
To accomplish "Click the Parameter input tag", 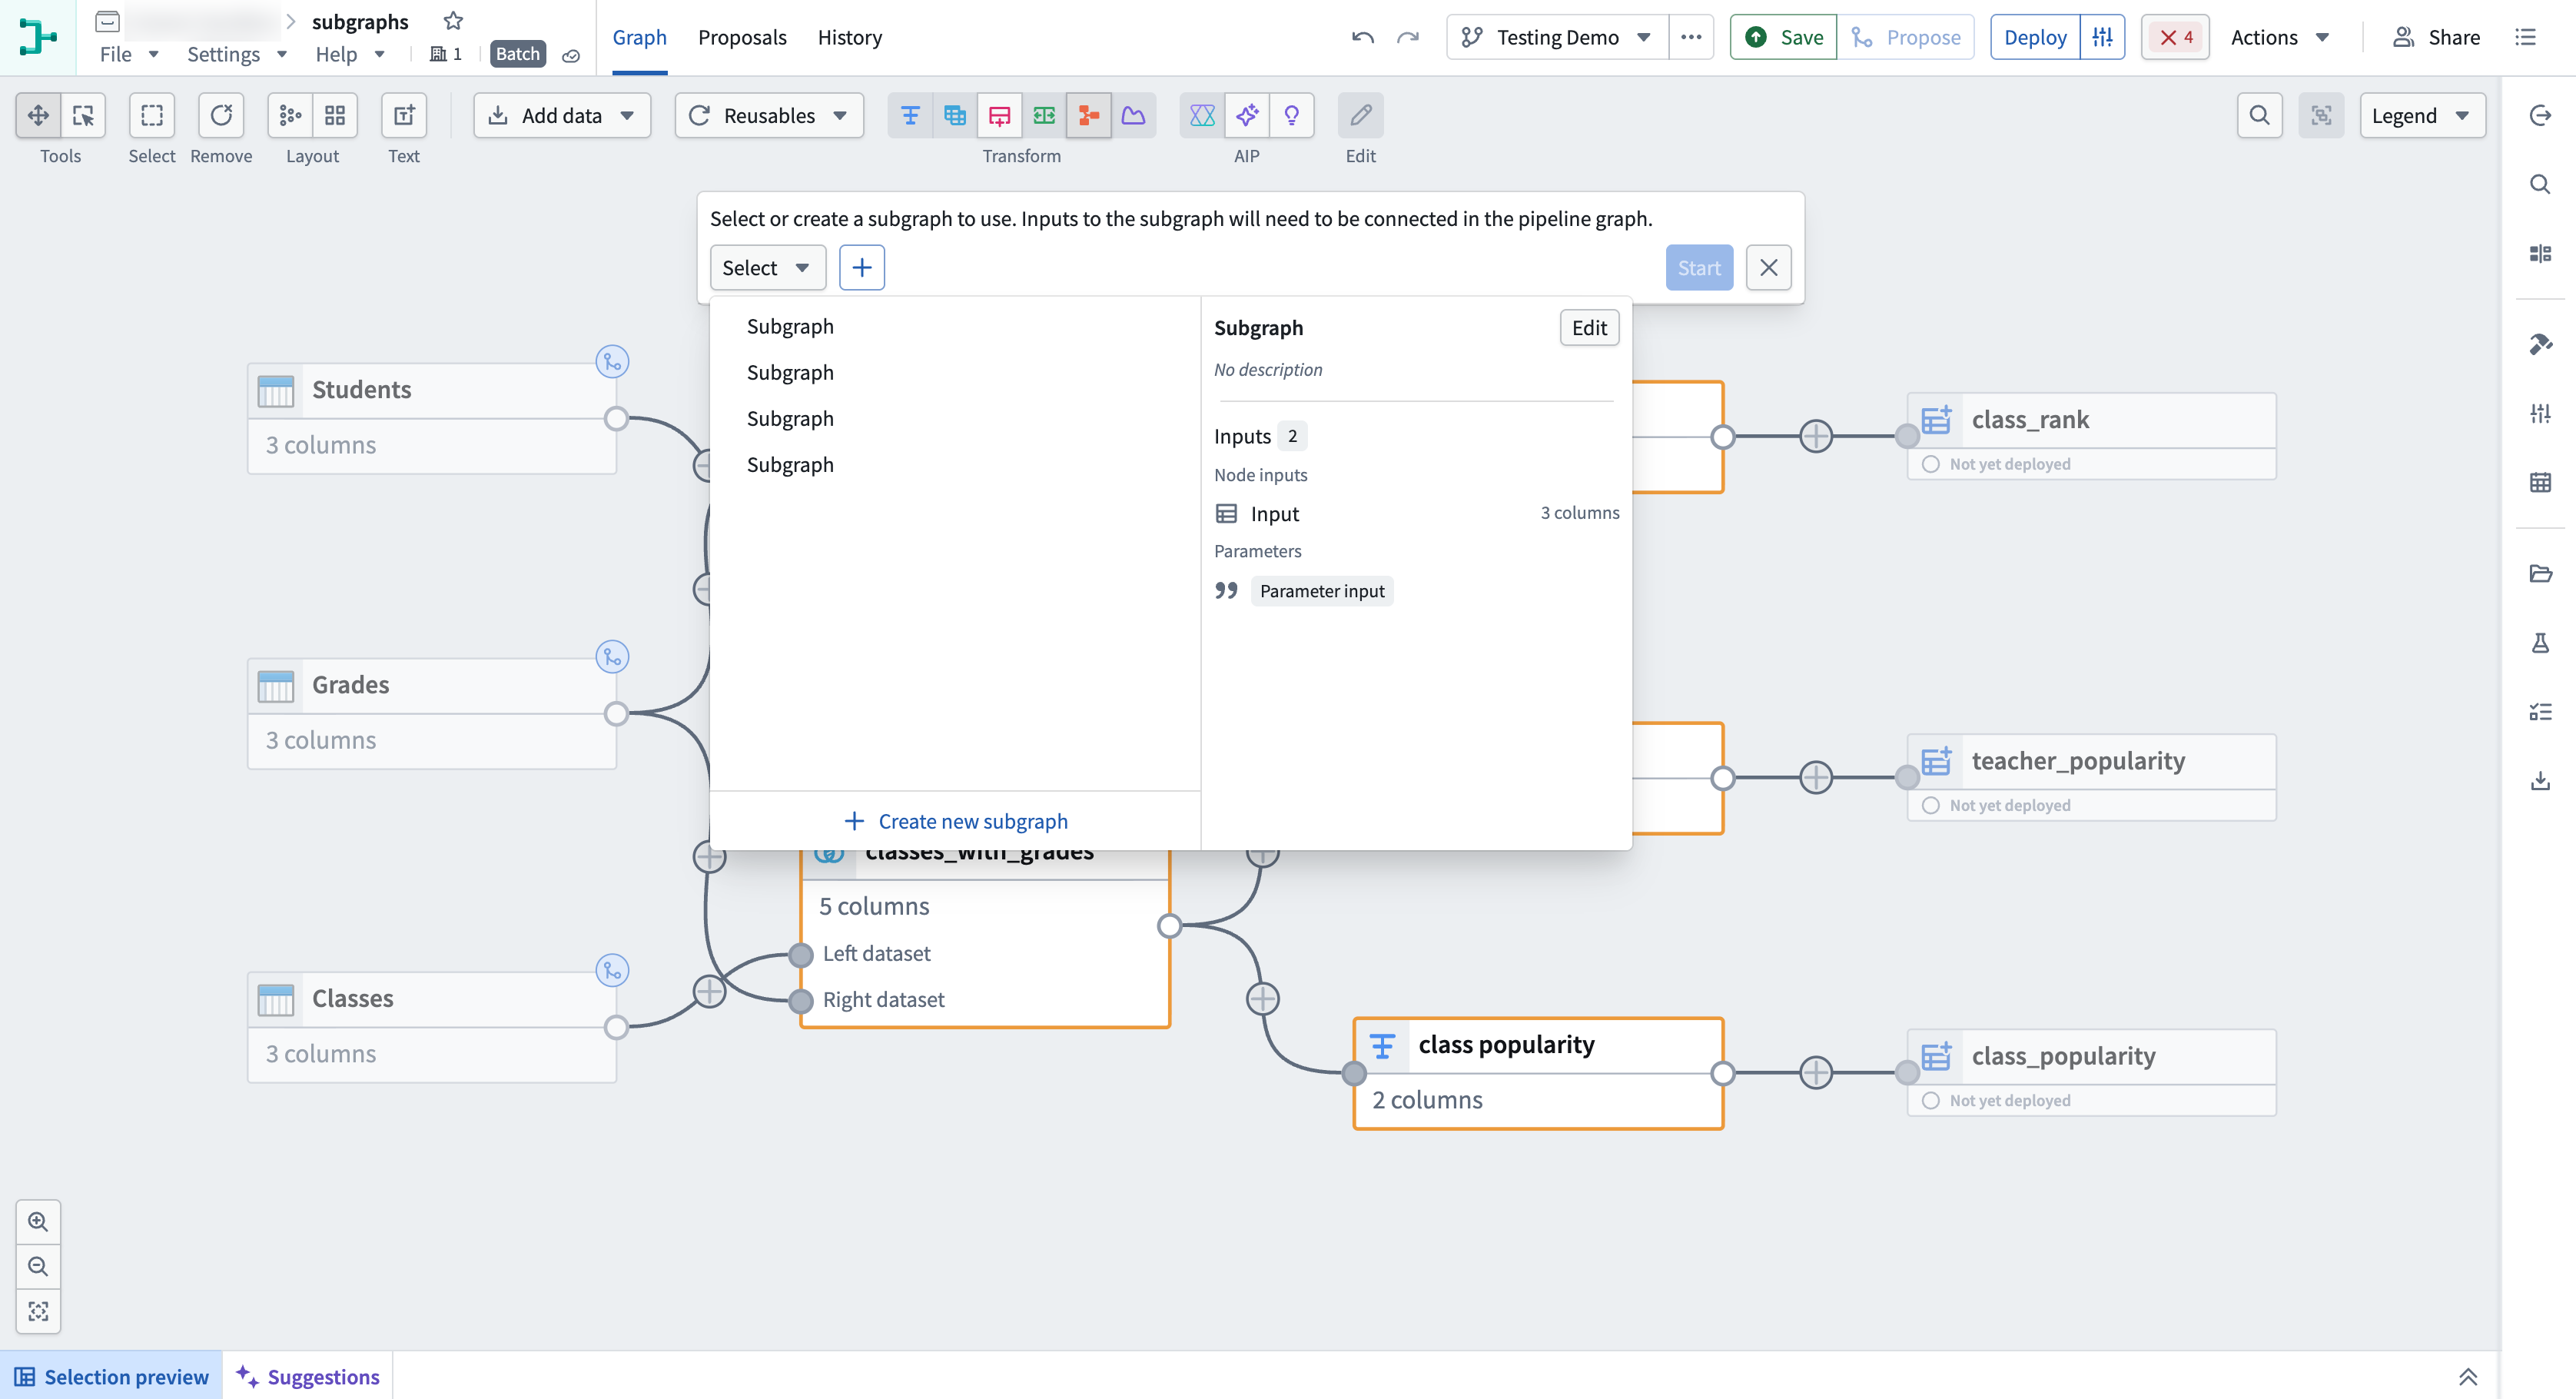I will point(1321,590).
